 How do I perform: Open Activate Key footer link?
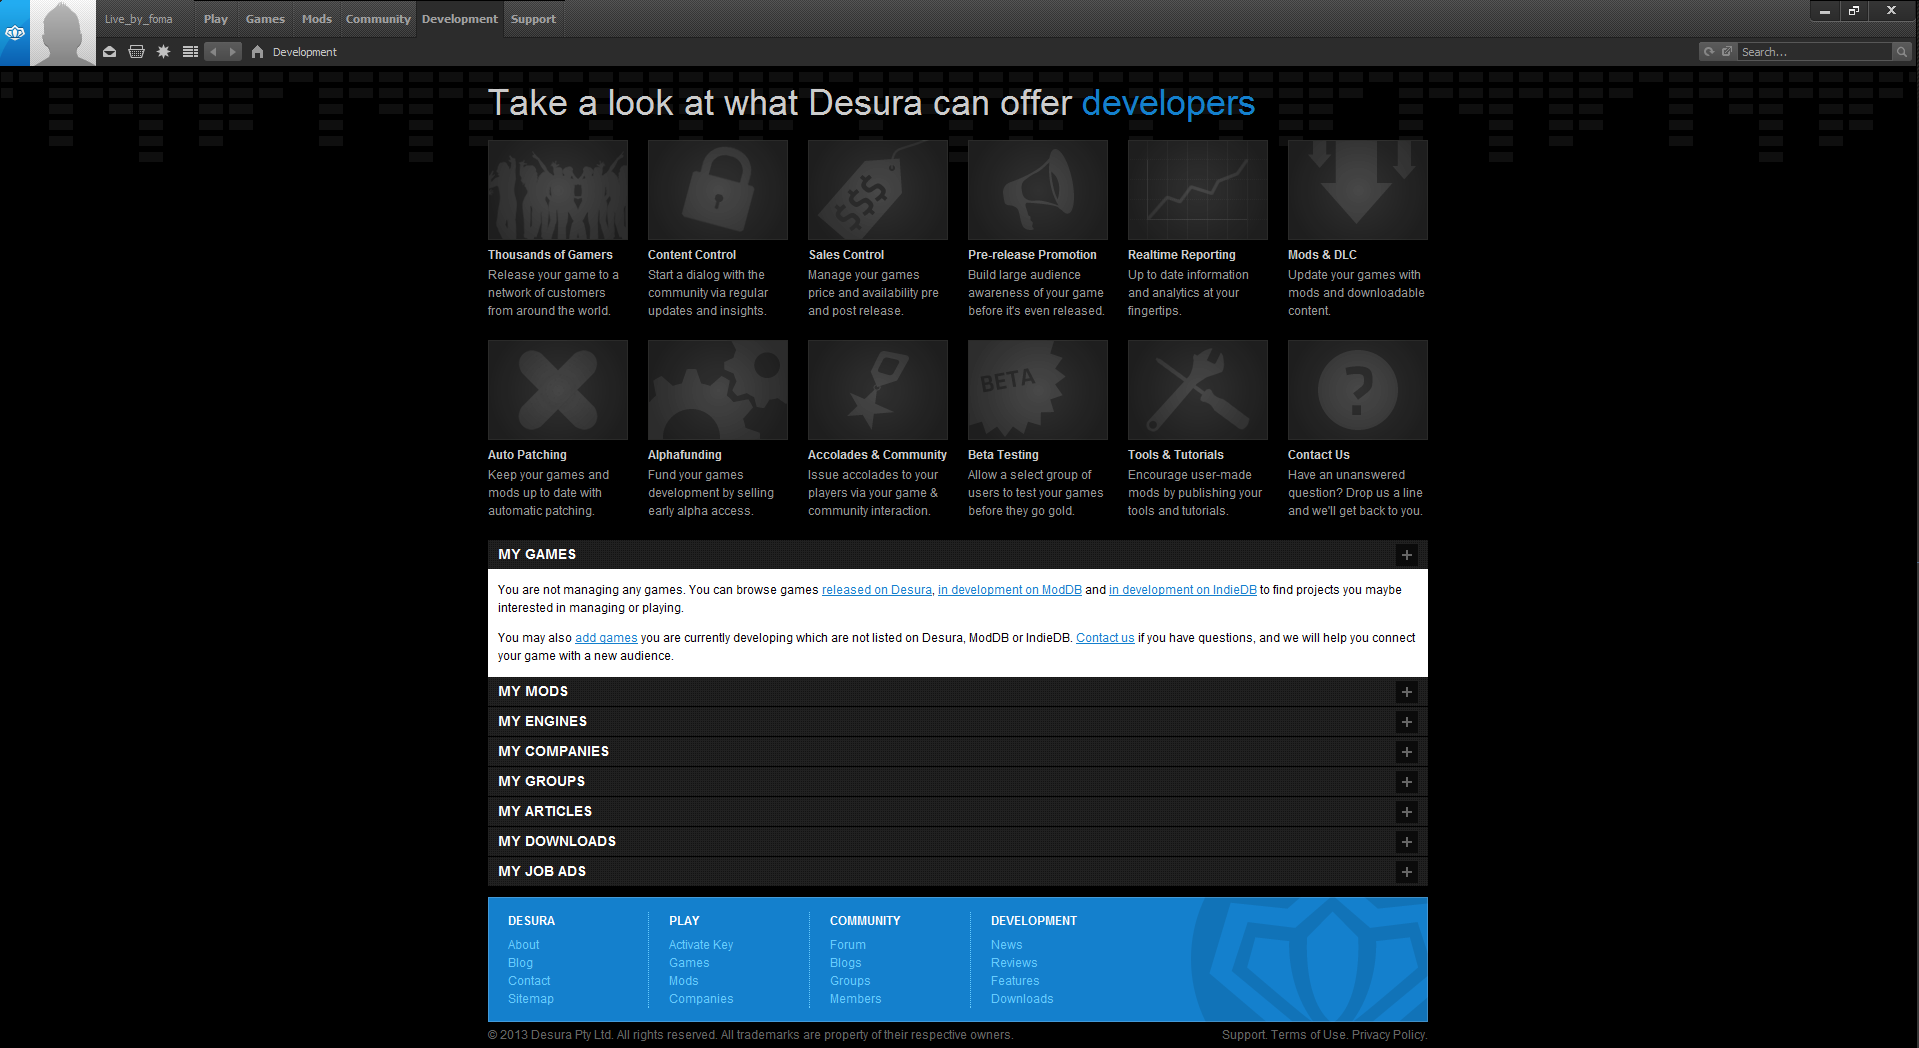[701, 945]
